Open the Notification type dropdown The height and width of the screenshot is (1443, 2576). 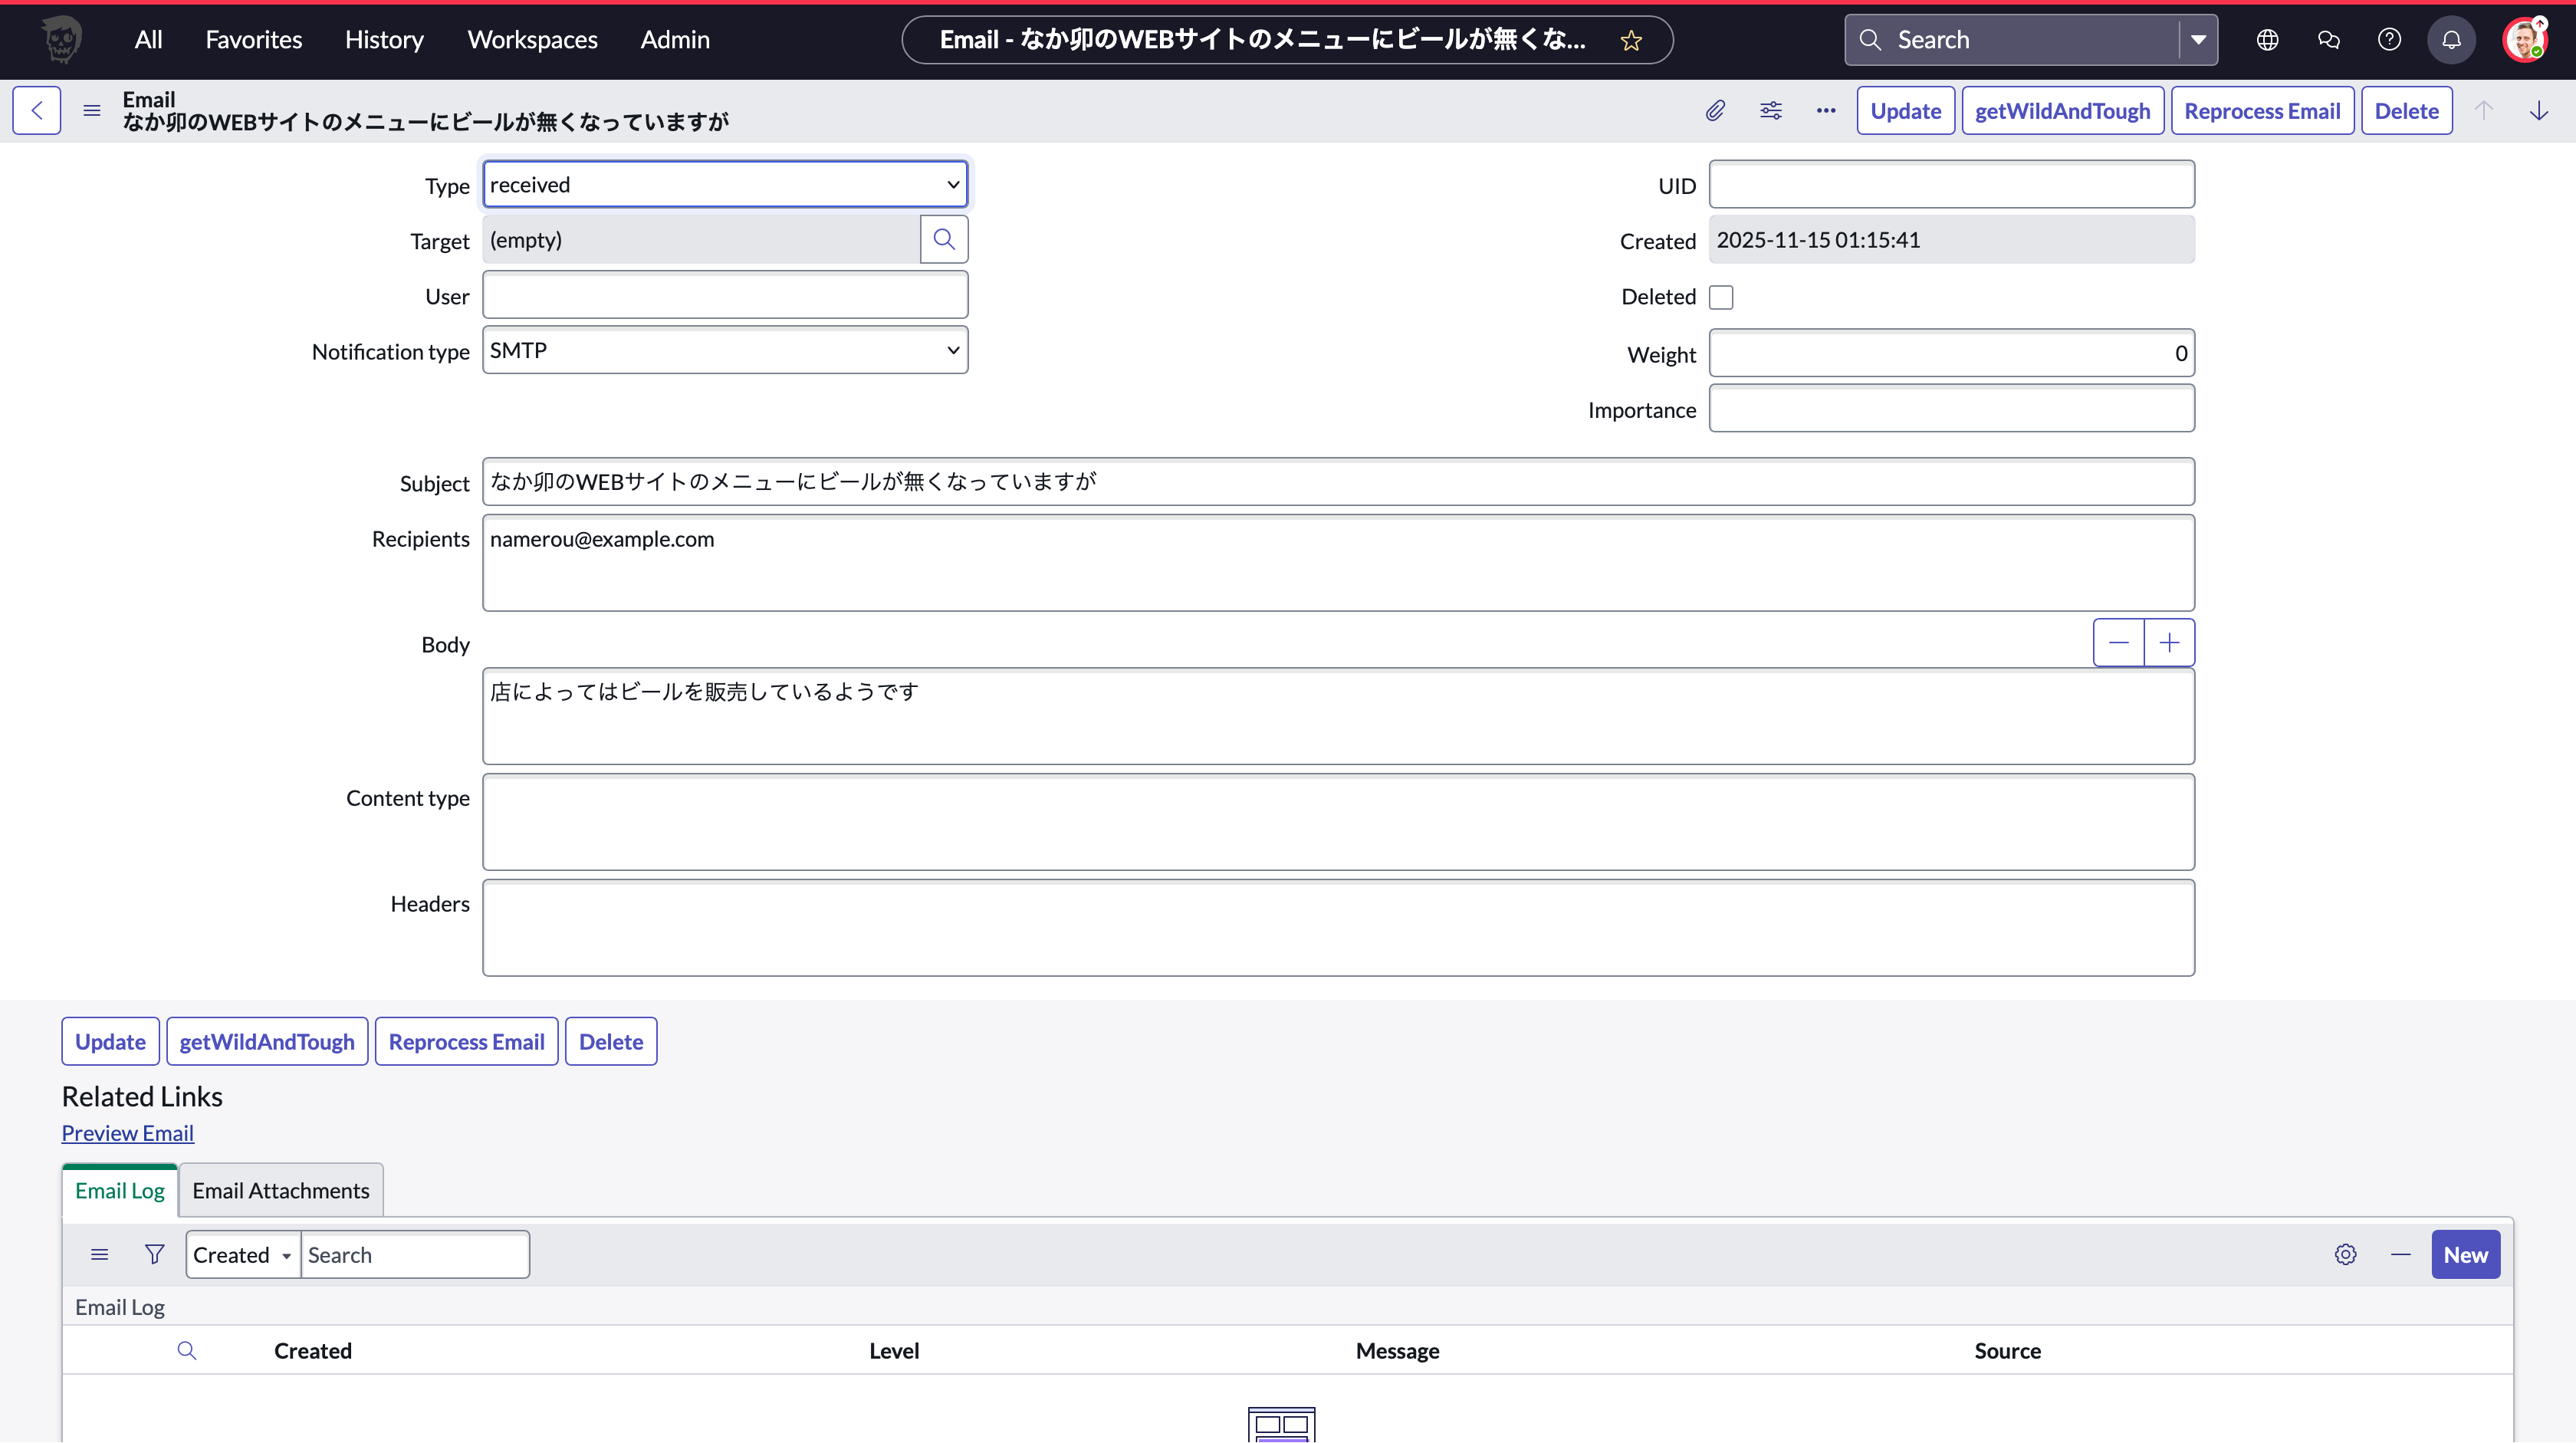click(x=725, y=351)
